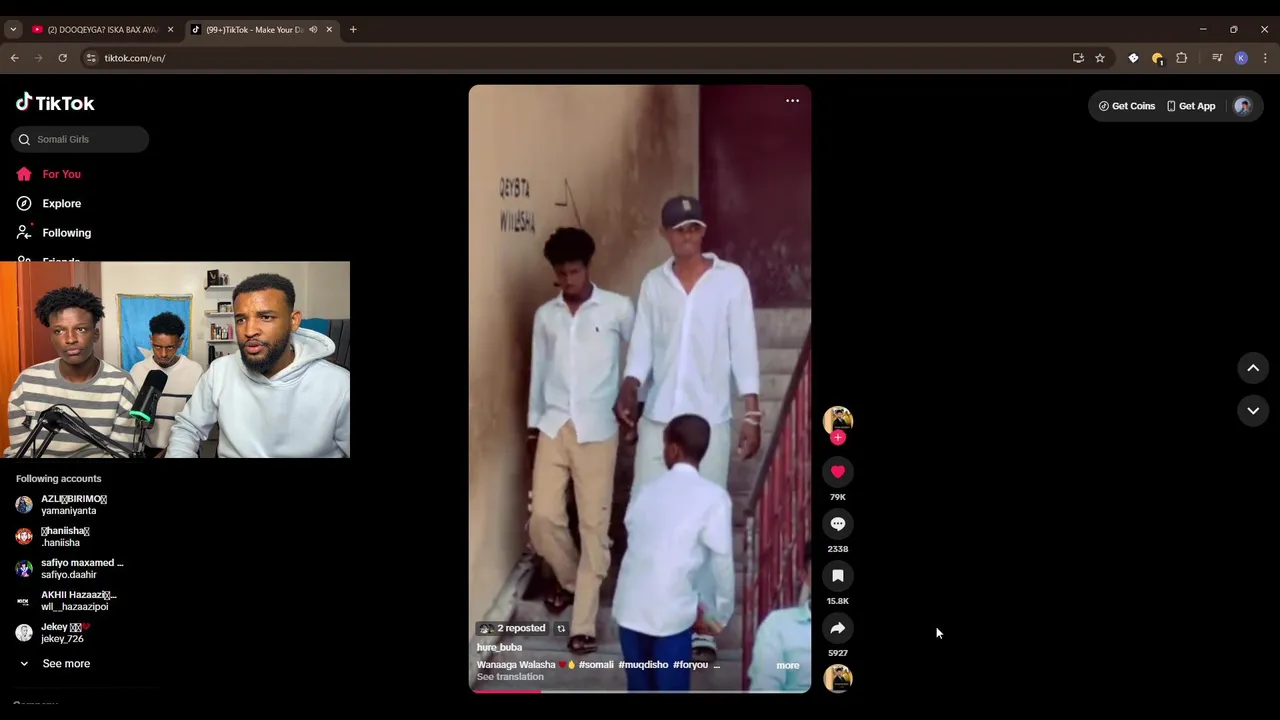Click the search magnifier icon
1280x720 pixels.
pos(24,139)
